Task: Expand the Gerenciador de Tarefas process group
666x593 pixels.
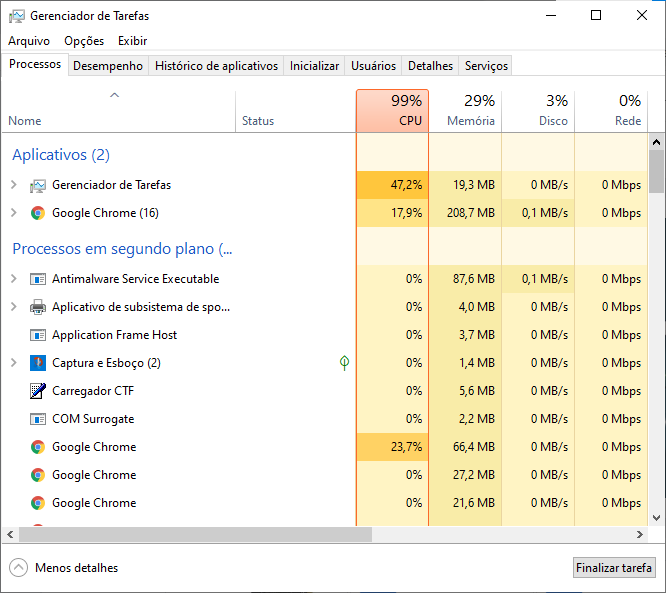Action: (x=14, y=185)
